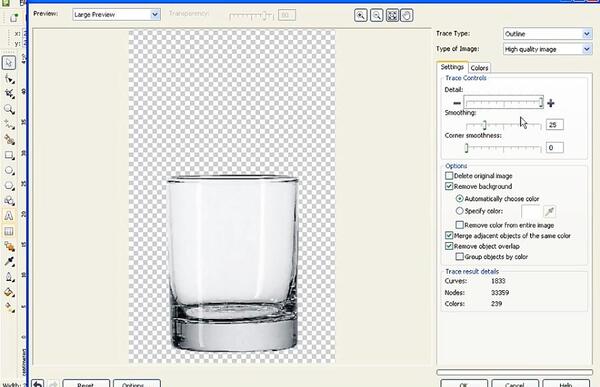Screen dimensions: 600x387
Task: Enable Delete original image checkbox
Action: [x=449, y=176]
